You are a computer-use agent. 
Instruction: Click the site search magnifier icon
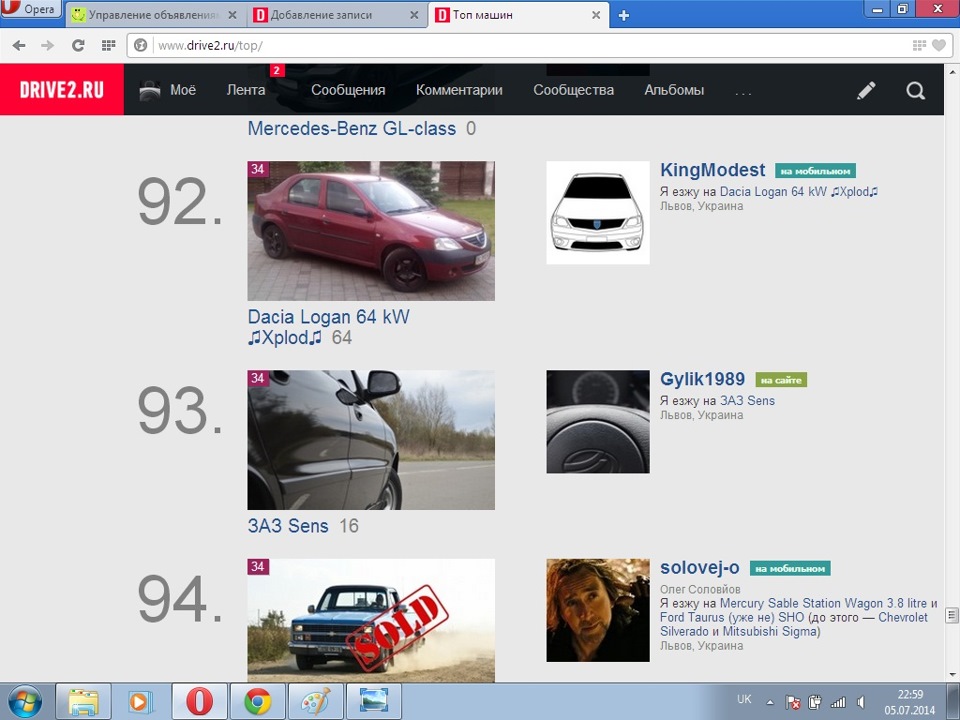915,91
